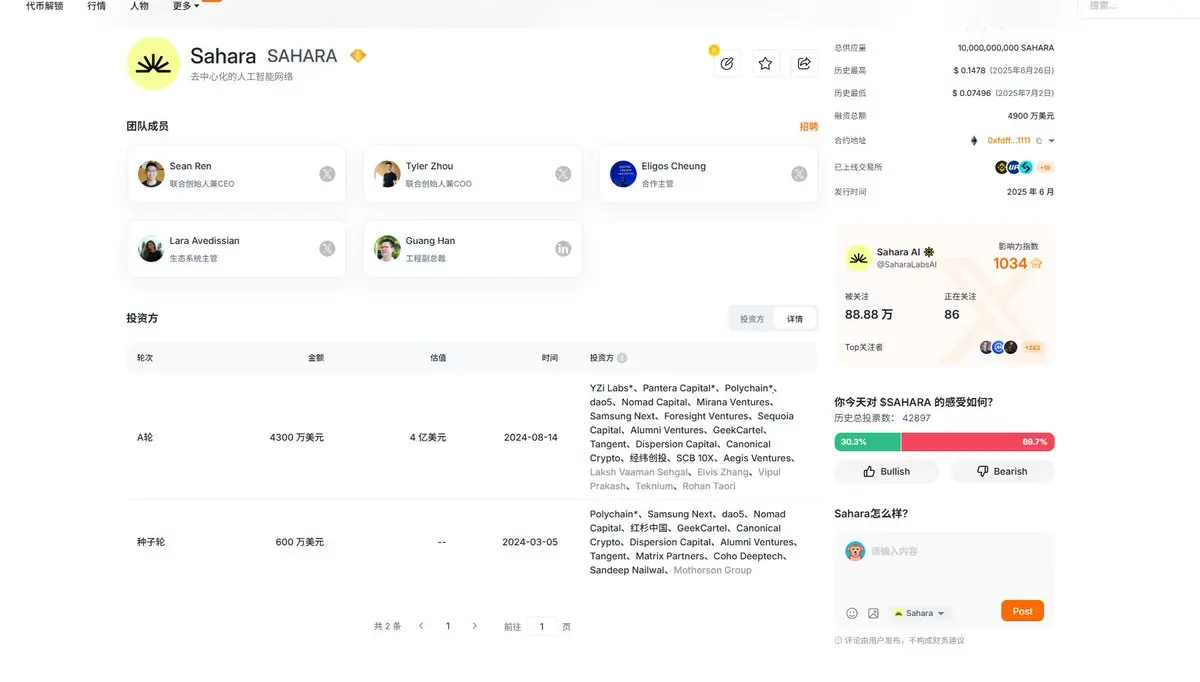Click the green 30.3% bullish bar
The width and height of the screenshot is (1200, 682).
[867, 441]
